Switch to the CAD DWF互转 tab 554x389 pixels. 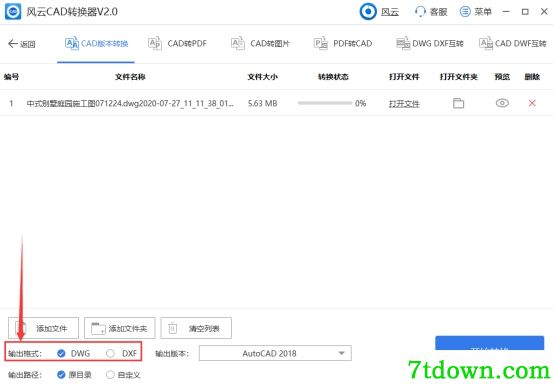coord(513,44)
